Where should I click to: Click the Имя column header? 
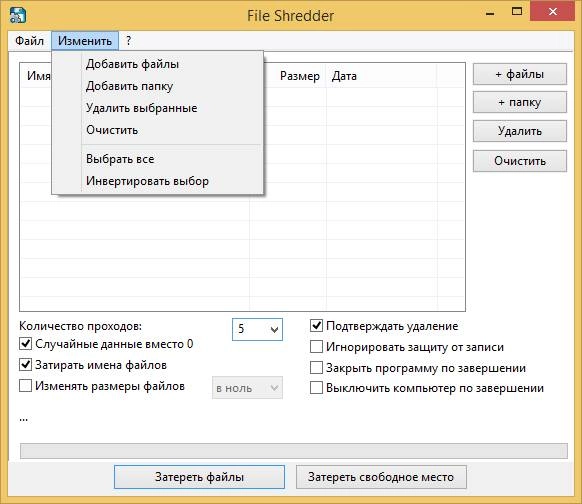[x=36, y=76]
